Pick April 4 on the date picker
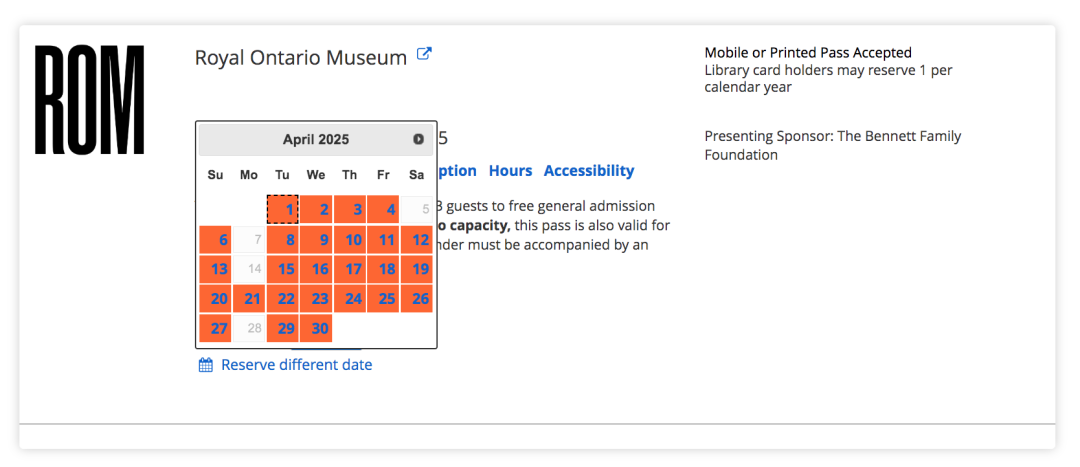The width and height of the screenshot is (1080, 467). [383, 209]
